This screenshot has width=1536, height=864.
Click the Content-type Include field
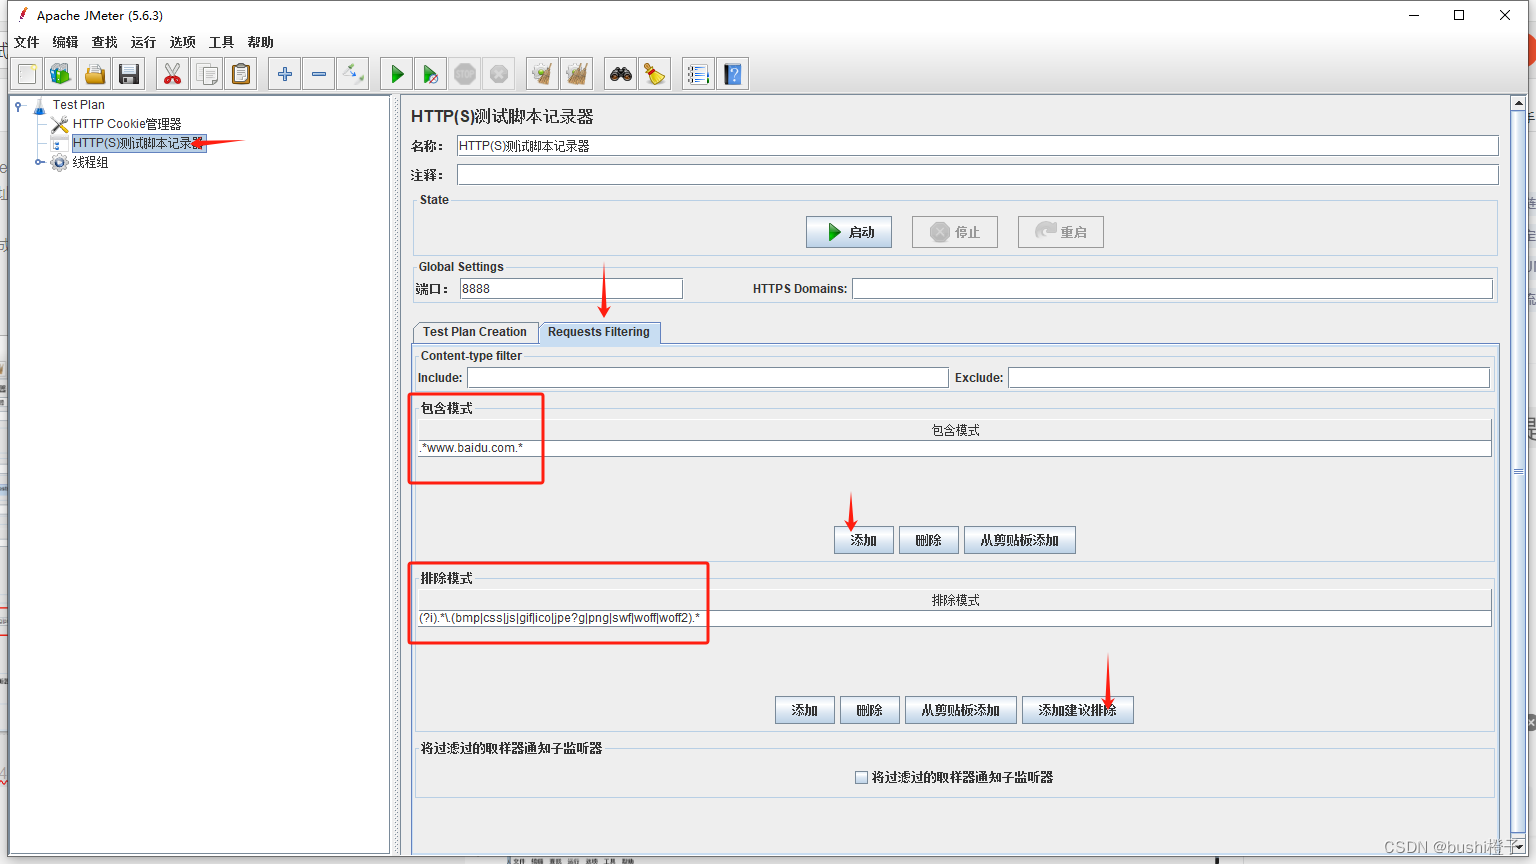pyautogui.click(x=707, y=378)
